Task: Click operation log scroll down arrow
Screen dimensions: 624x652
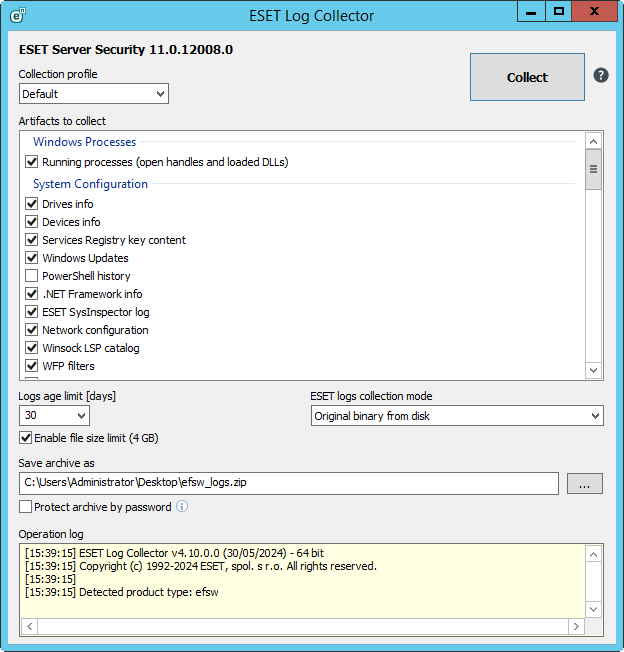Action: (x=593, y=610)
